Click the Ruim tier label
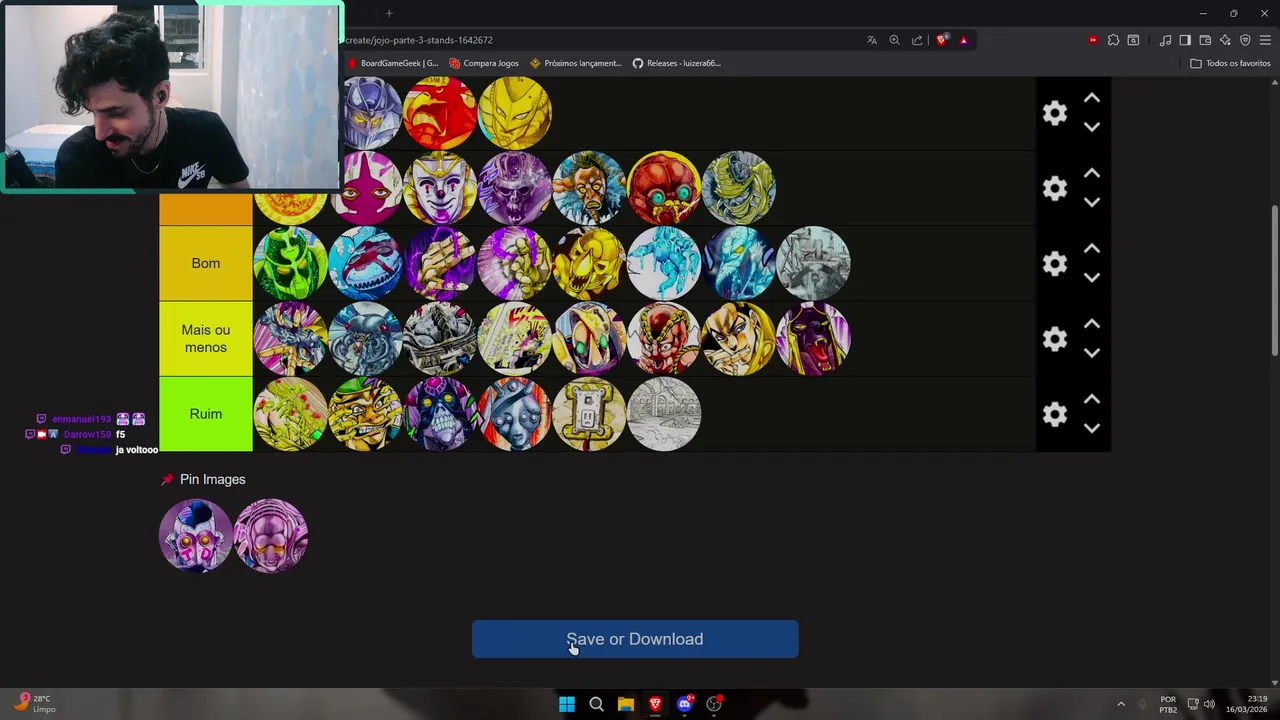The width and height of the screenshot is (1280, 720). coord(206,414)
